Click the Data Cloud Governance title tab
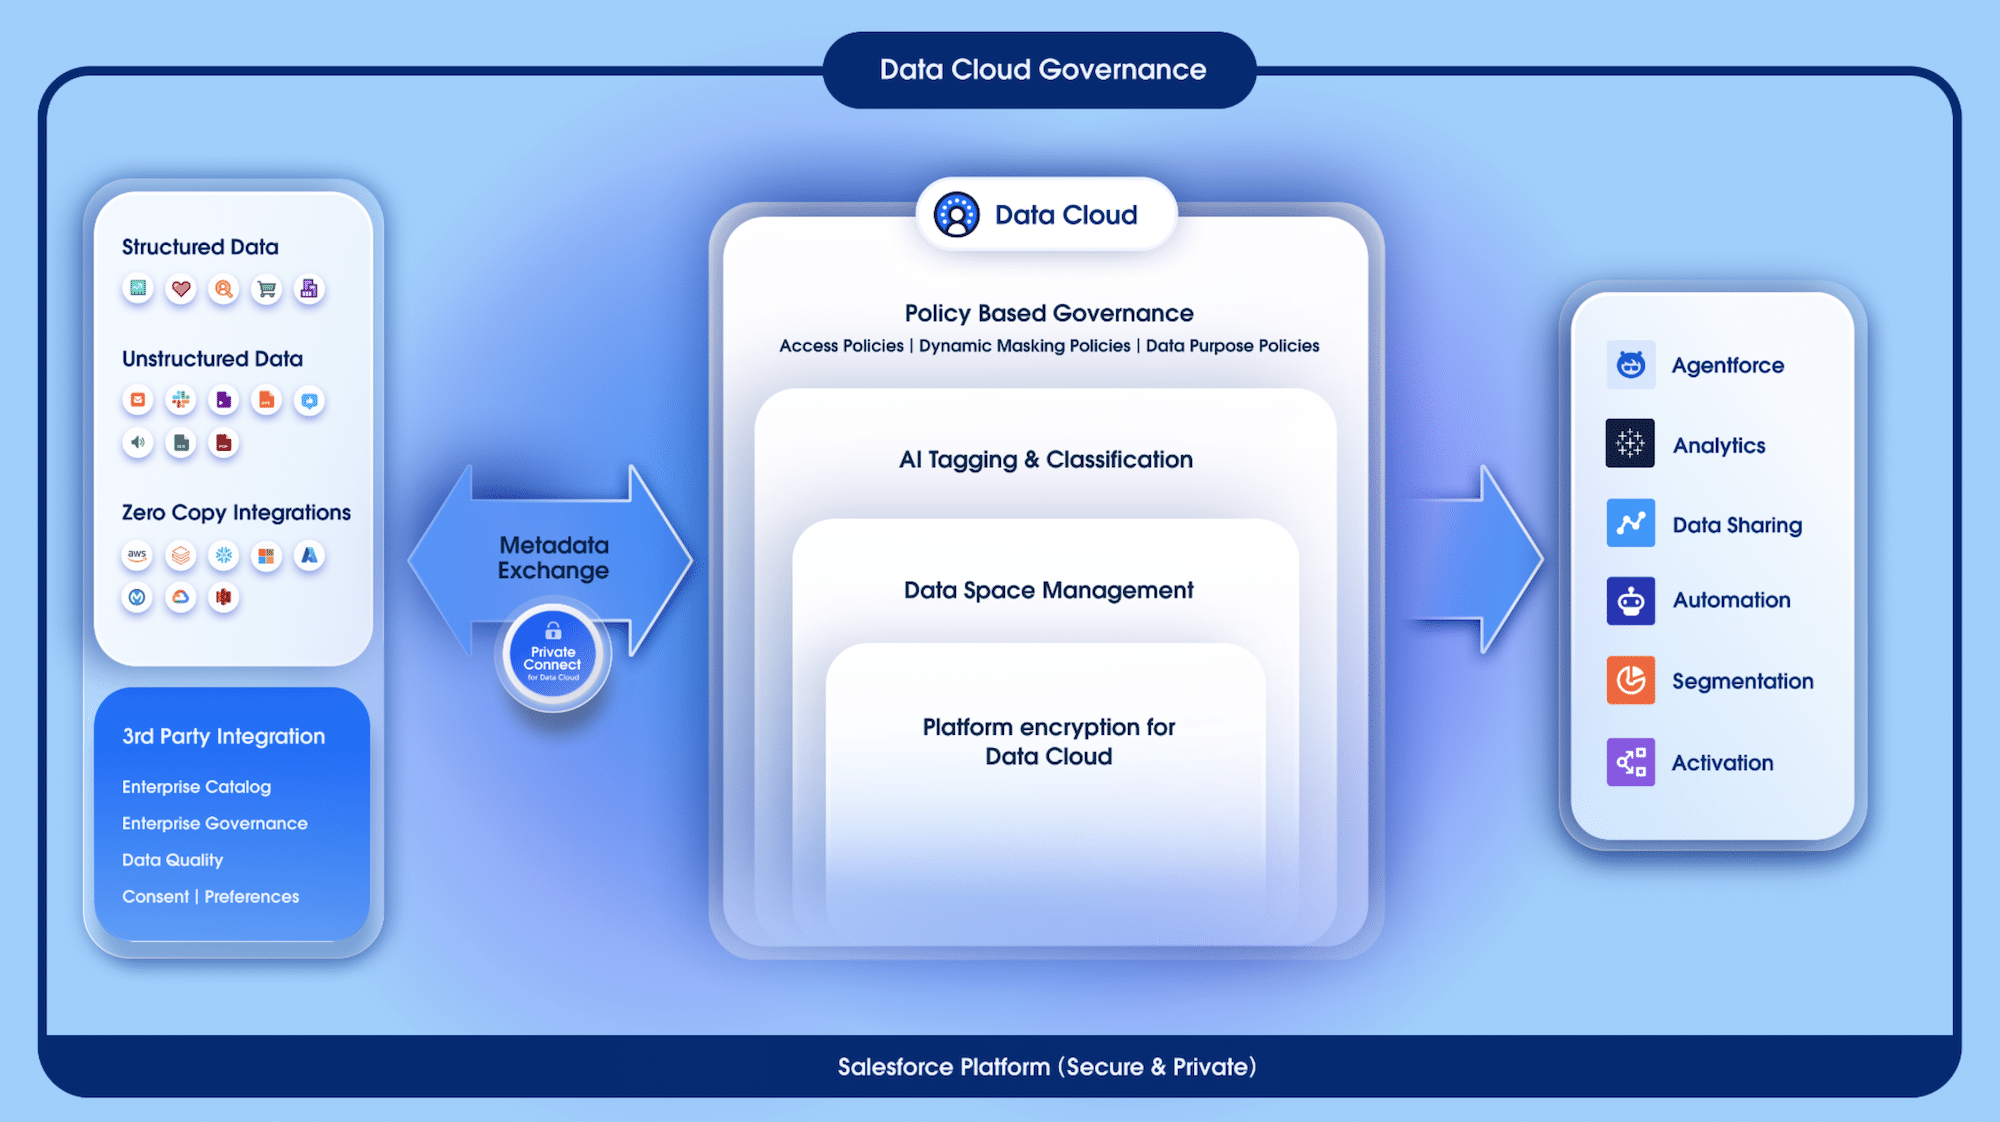The width and height of the screenshot is (2000, 1122). (x=1040, y=70)
